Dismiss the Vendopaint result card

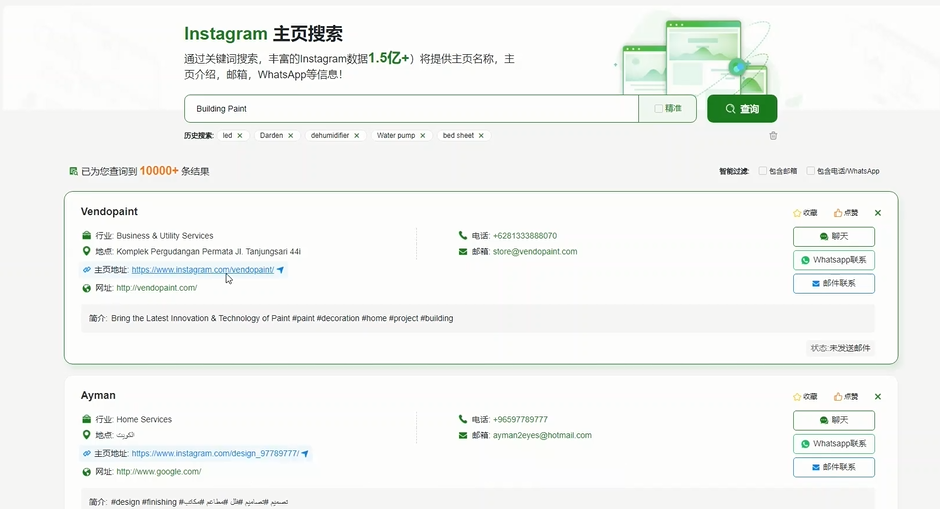[878, 213]
